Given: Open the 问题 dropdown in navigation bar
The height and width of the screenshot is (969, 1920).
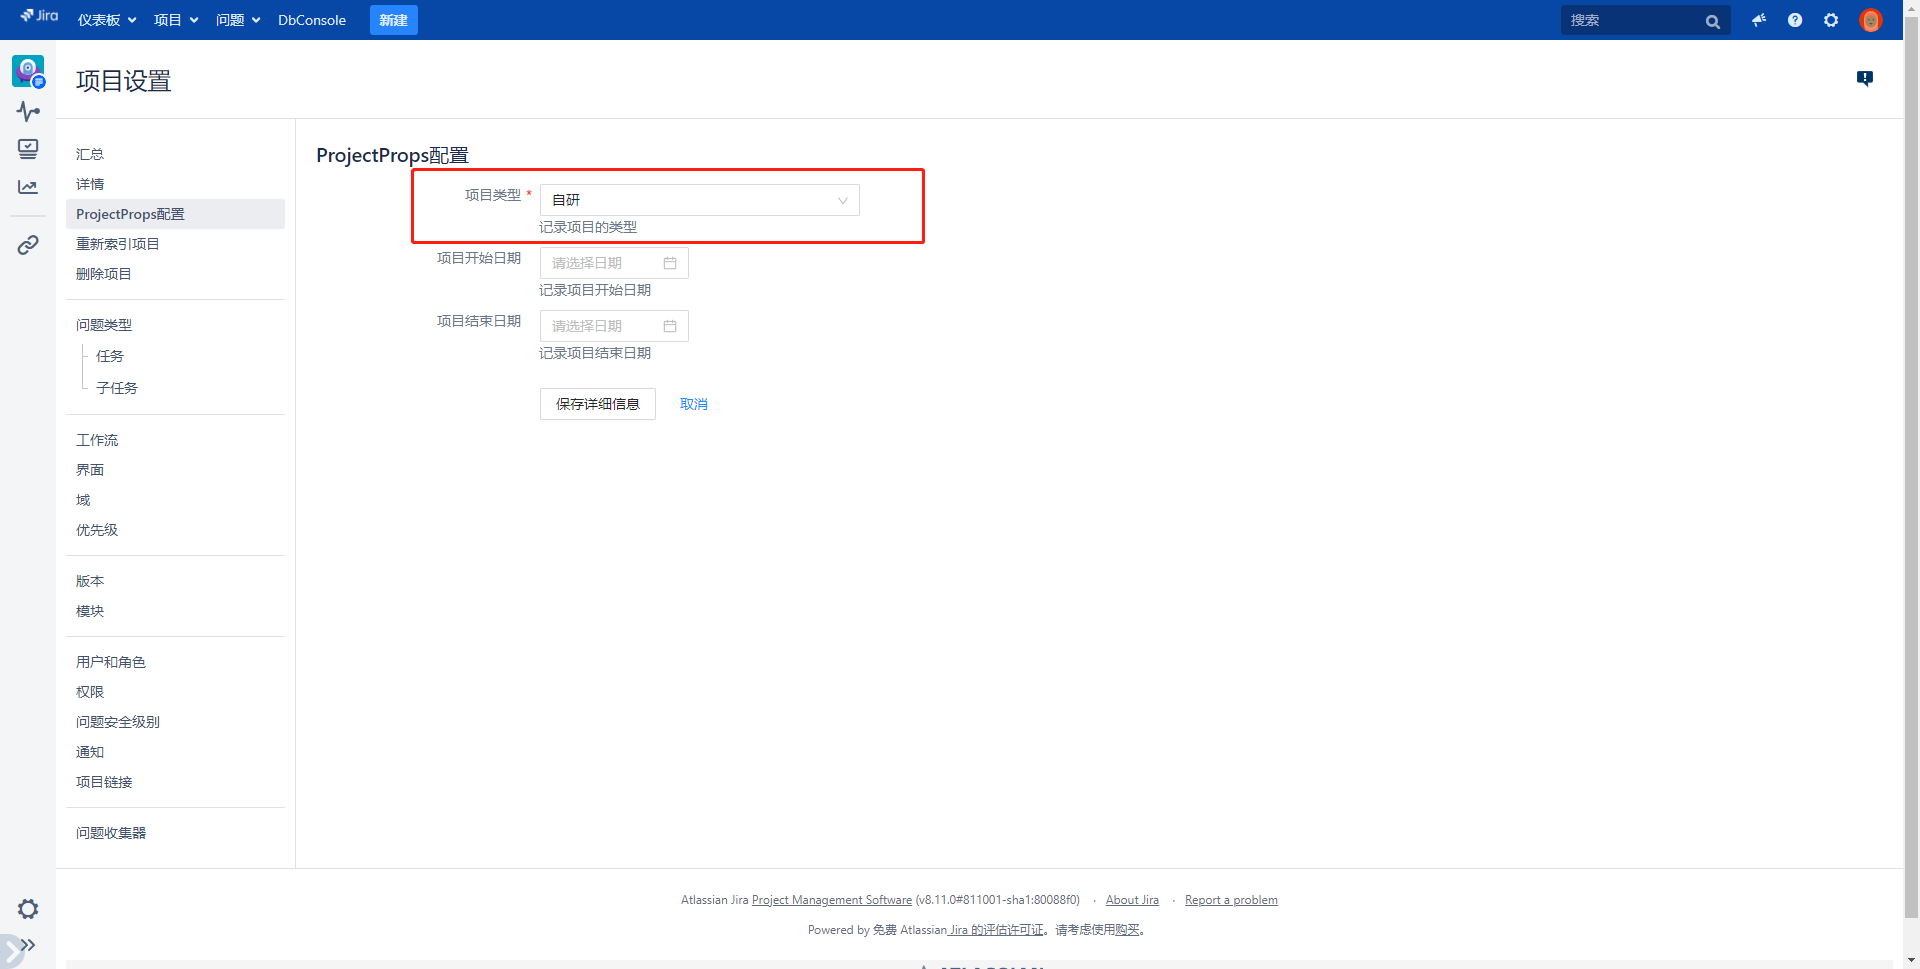Looking at the screenshot, I should coord(238,20).
